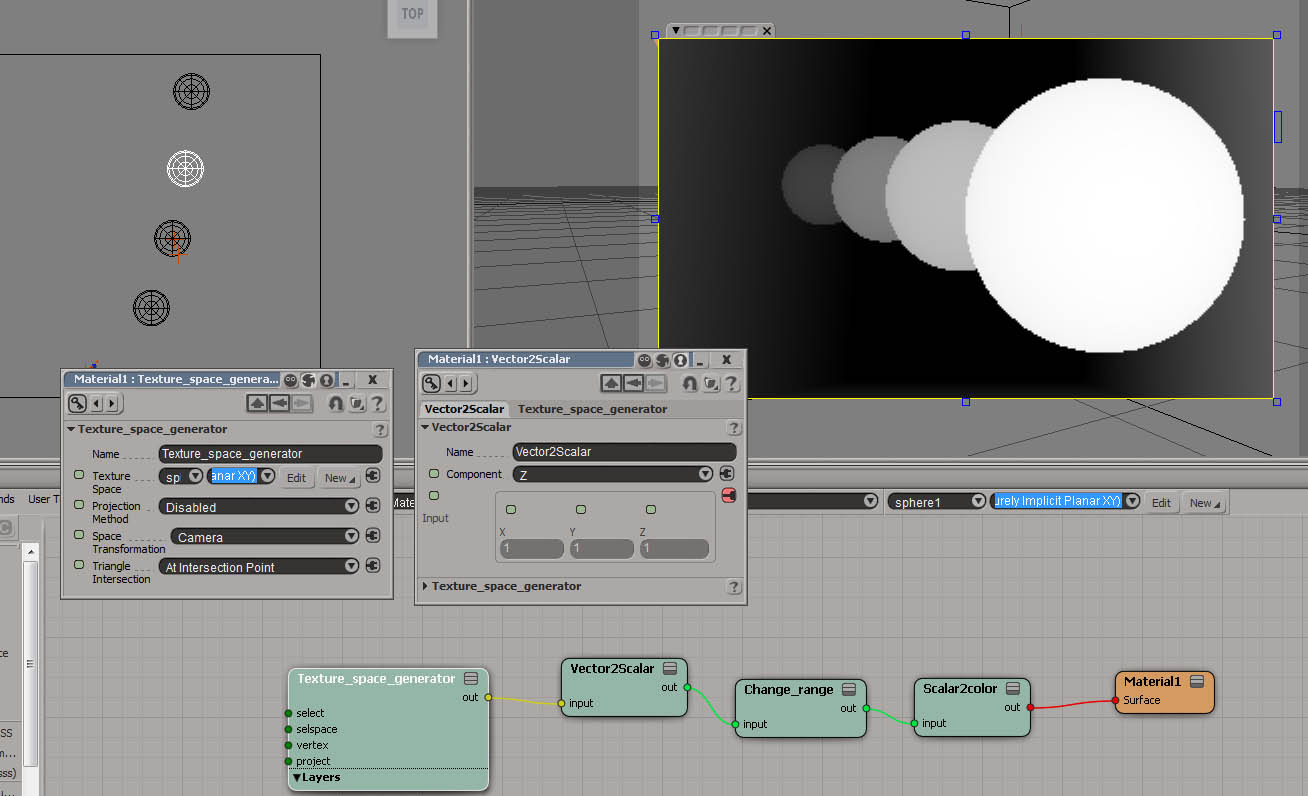The image size is (1308, 796).
Task: Toggle animation marker beside Component parameter
Action: [434, 474]
